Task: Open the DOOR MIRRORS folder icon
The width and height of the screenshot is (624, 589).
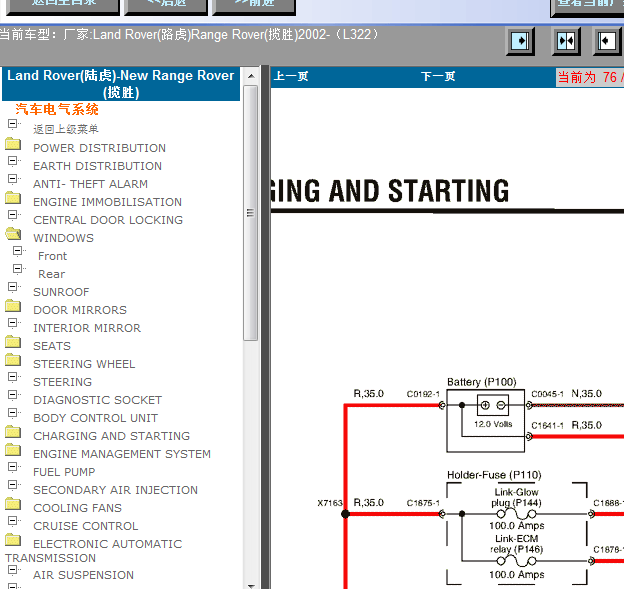Action: (13, 306)
